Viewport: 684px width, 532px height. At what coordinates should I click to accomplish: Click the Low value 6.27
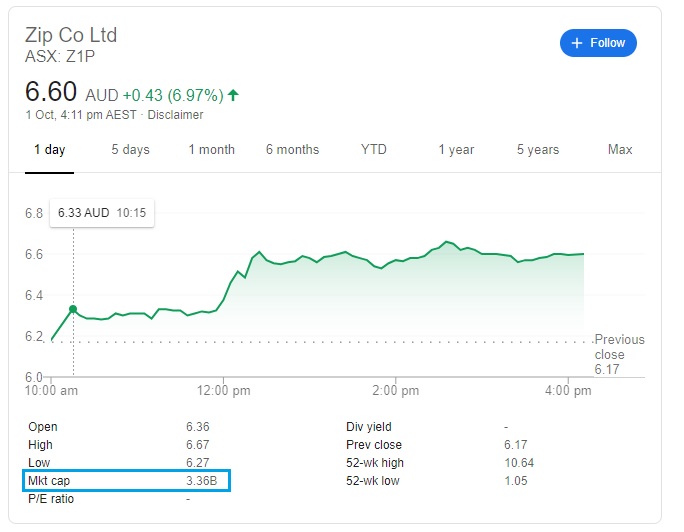click(198, 463)
